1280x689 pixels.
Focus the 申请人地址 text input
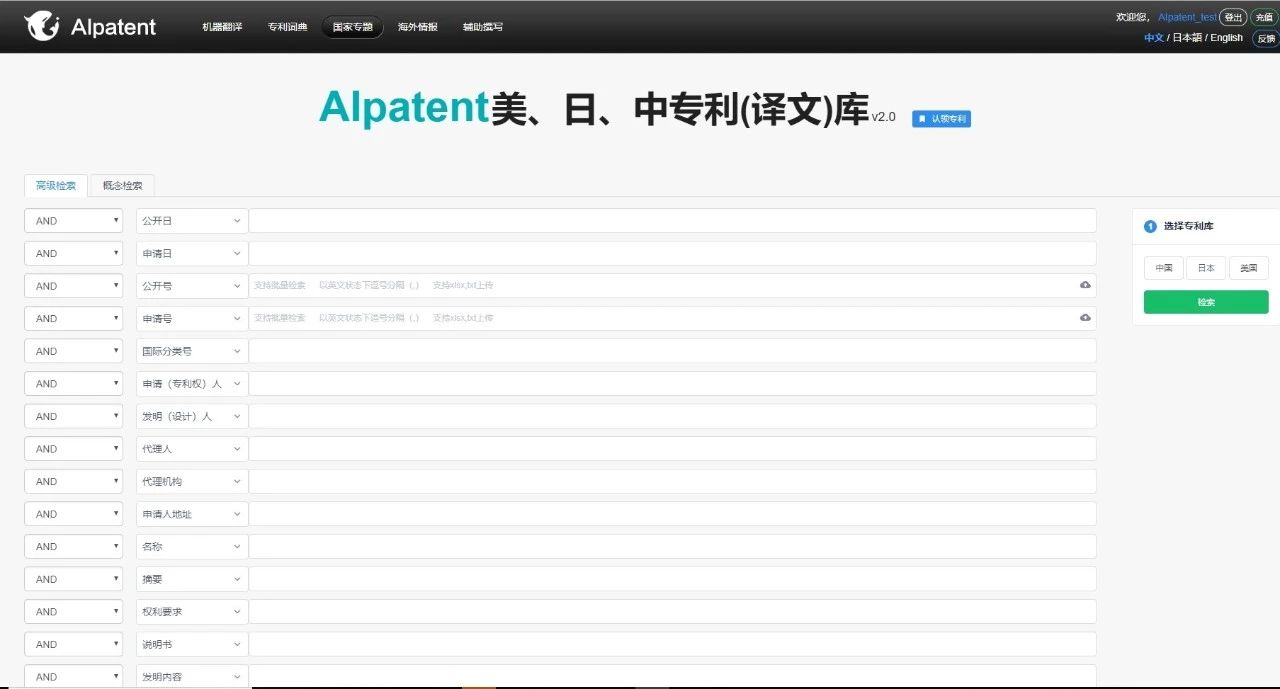672,514
